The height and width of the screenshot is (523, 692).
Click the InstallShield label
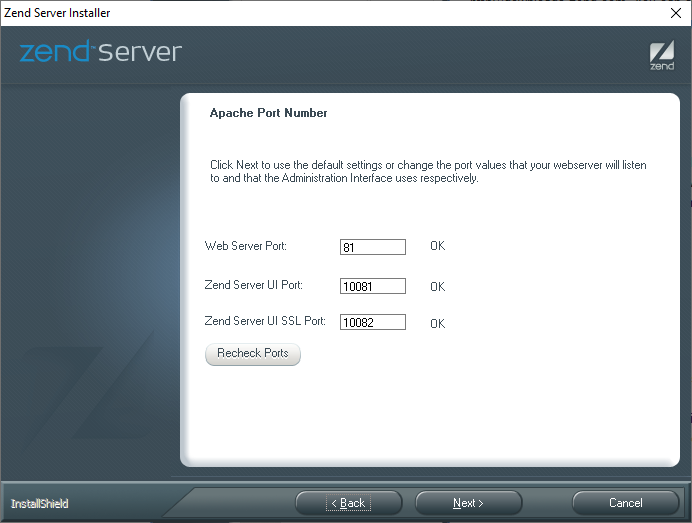tap(40, 504)
